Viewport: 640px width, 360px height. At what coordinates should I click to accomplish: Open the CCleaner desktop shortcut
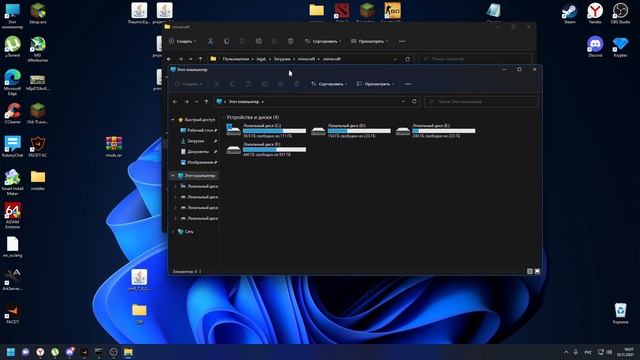(12, 113)
